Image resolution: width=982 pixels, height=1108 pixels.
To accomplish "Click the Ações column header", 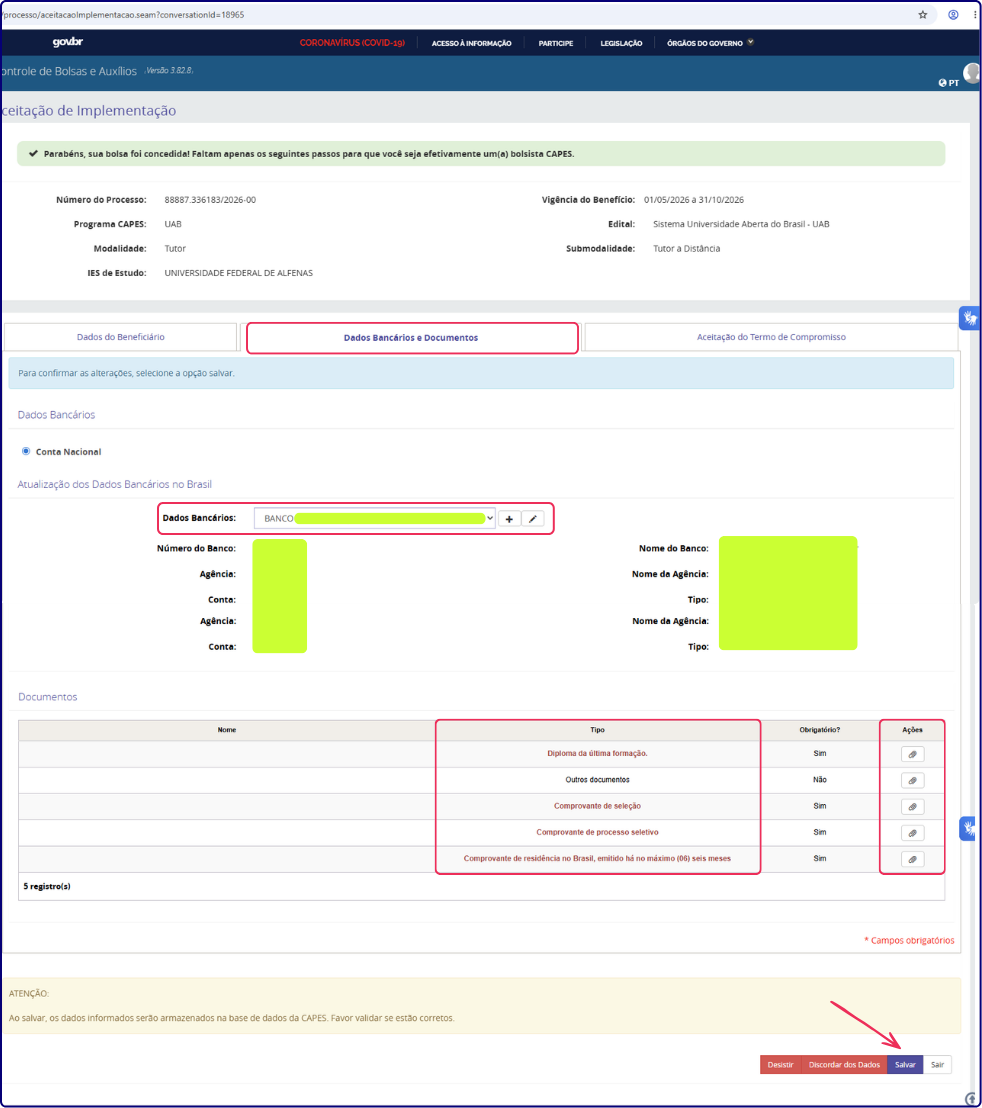I will click(x=912, y=730).
